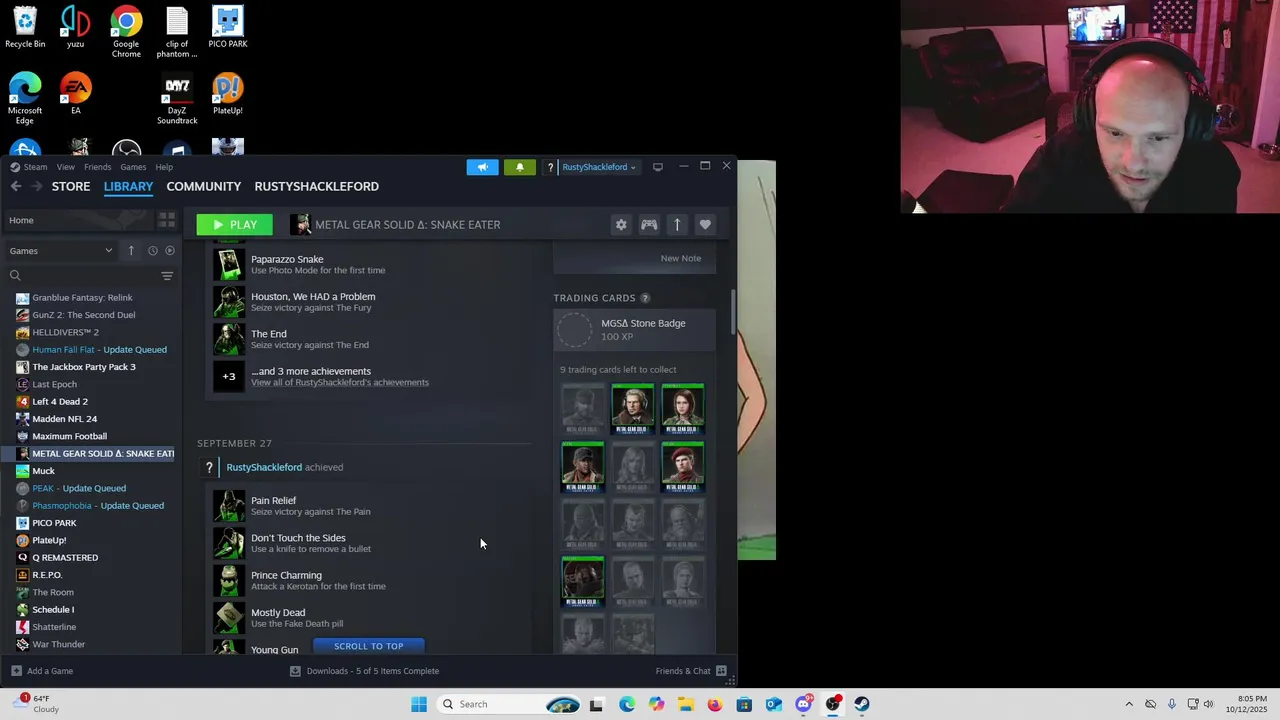This screenshot has height=720, width=1280.
Task: Open MGSΔ Stone Badge entry
Action: pos(635,330)
